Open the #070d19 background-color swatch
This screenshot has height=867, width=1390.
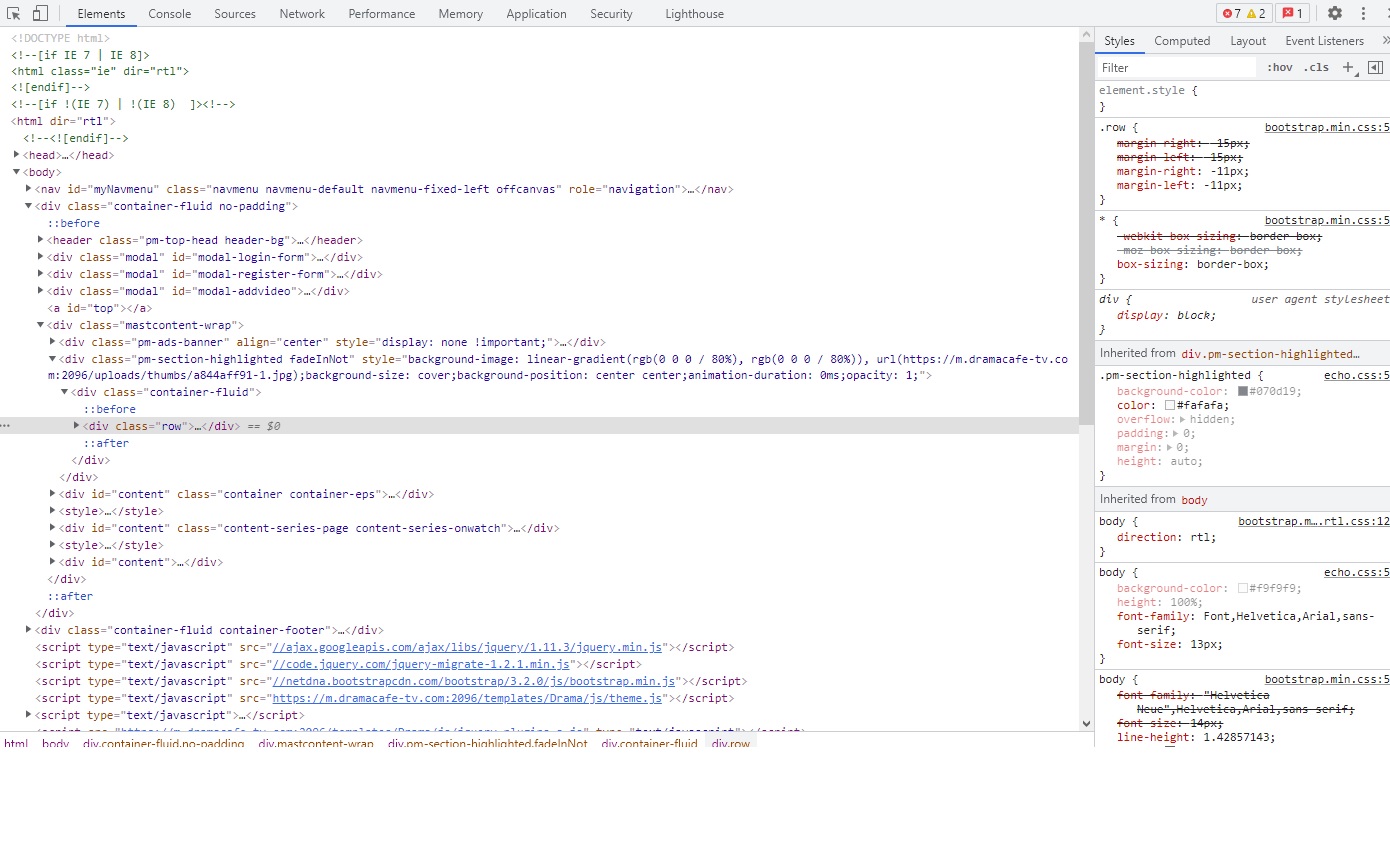[x=1243, y=391]
